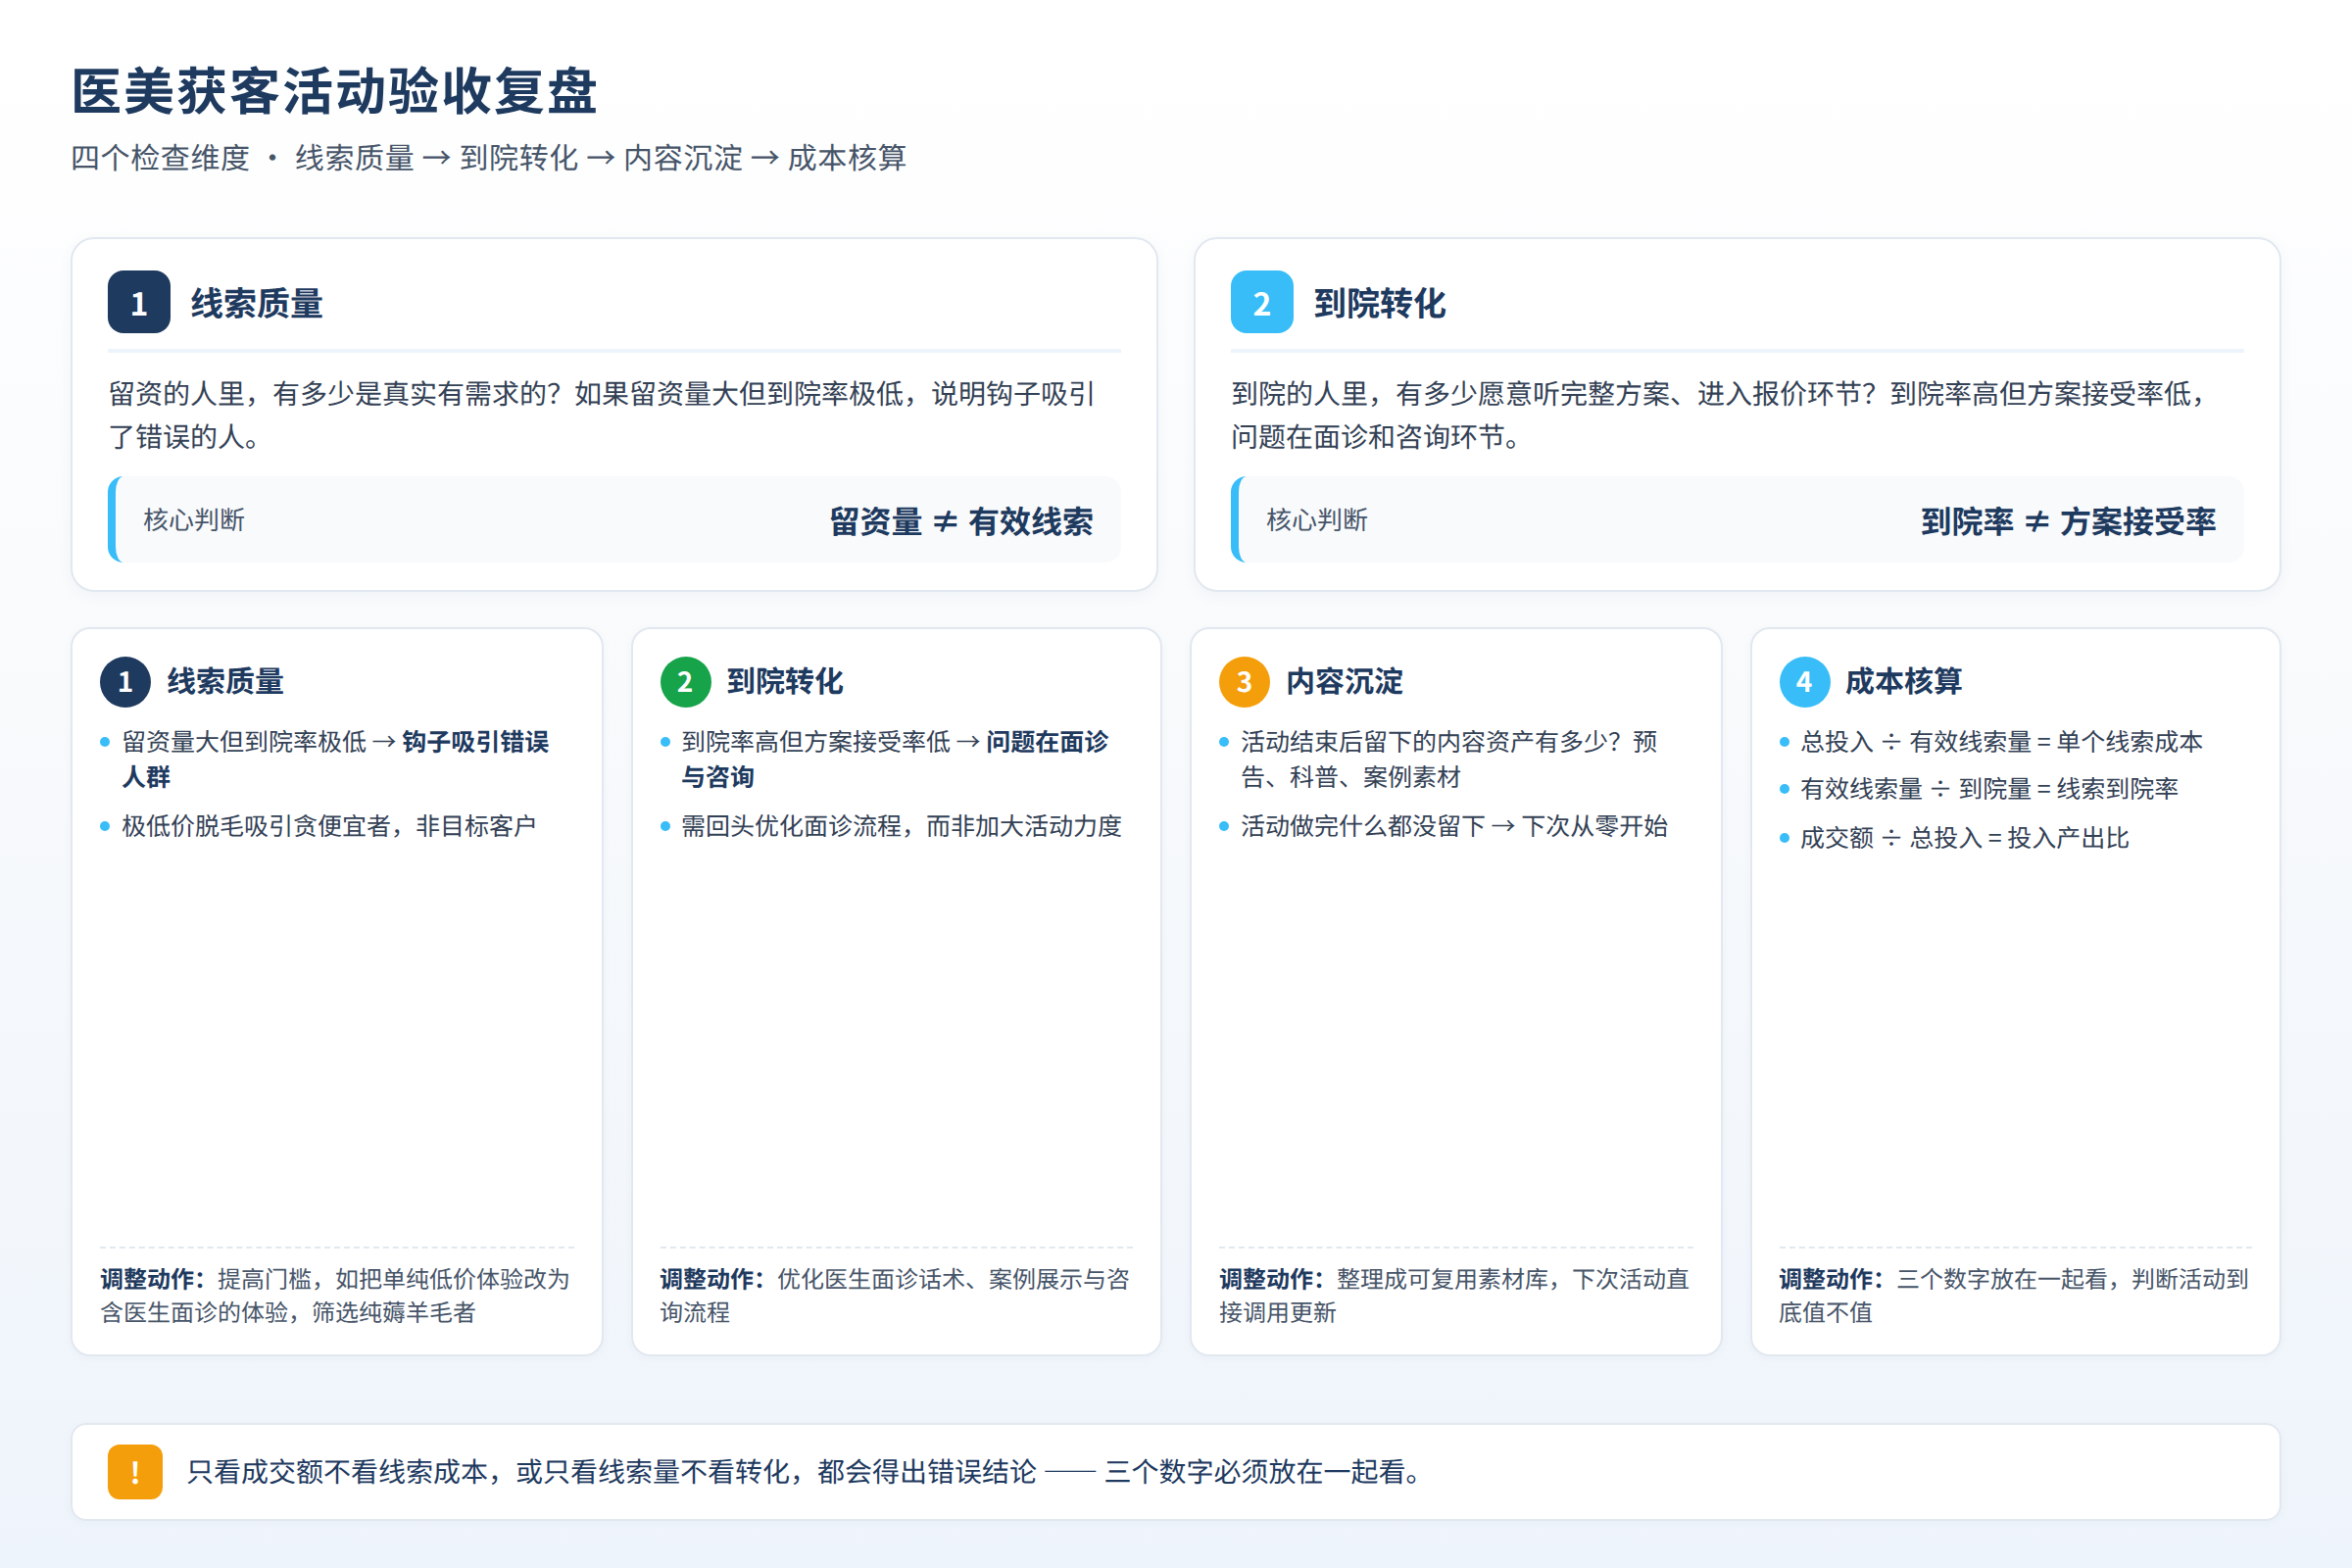Click 核心判断 label in 线索质量 card
The width and height of the screenshot is (2352, 1568).
(x=194, y=520)
